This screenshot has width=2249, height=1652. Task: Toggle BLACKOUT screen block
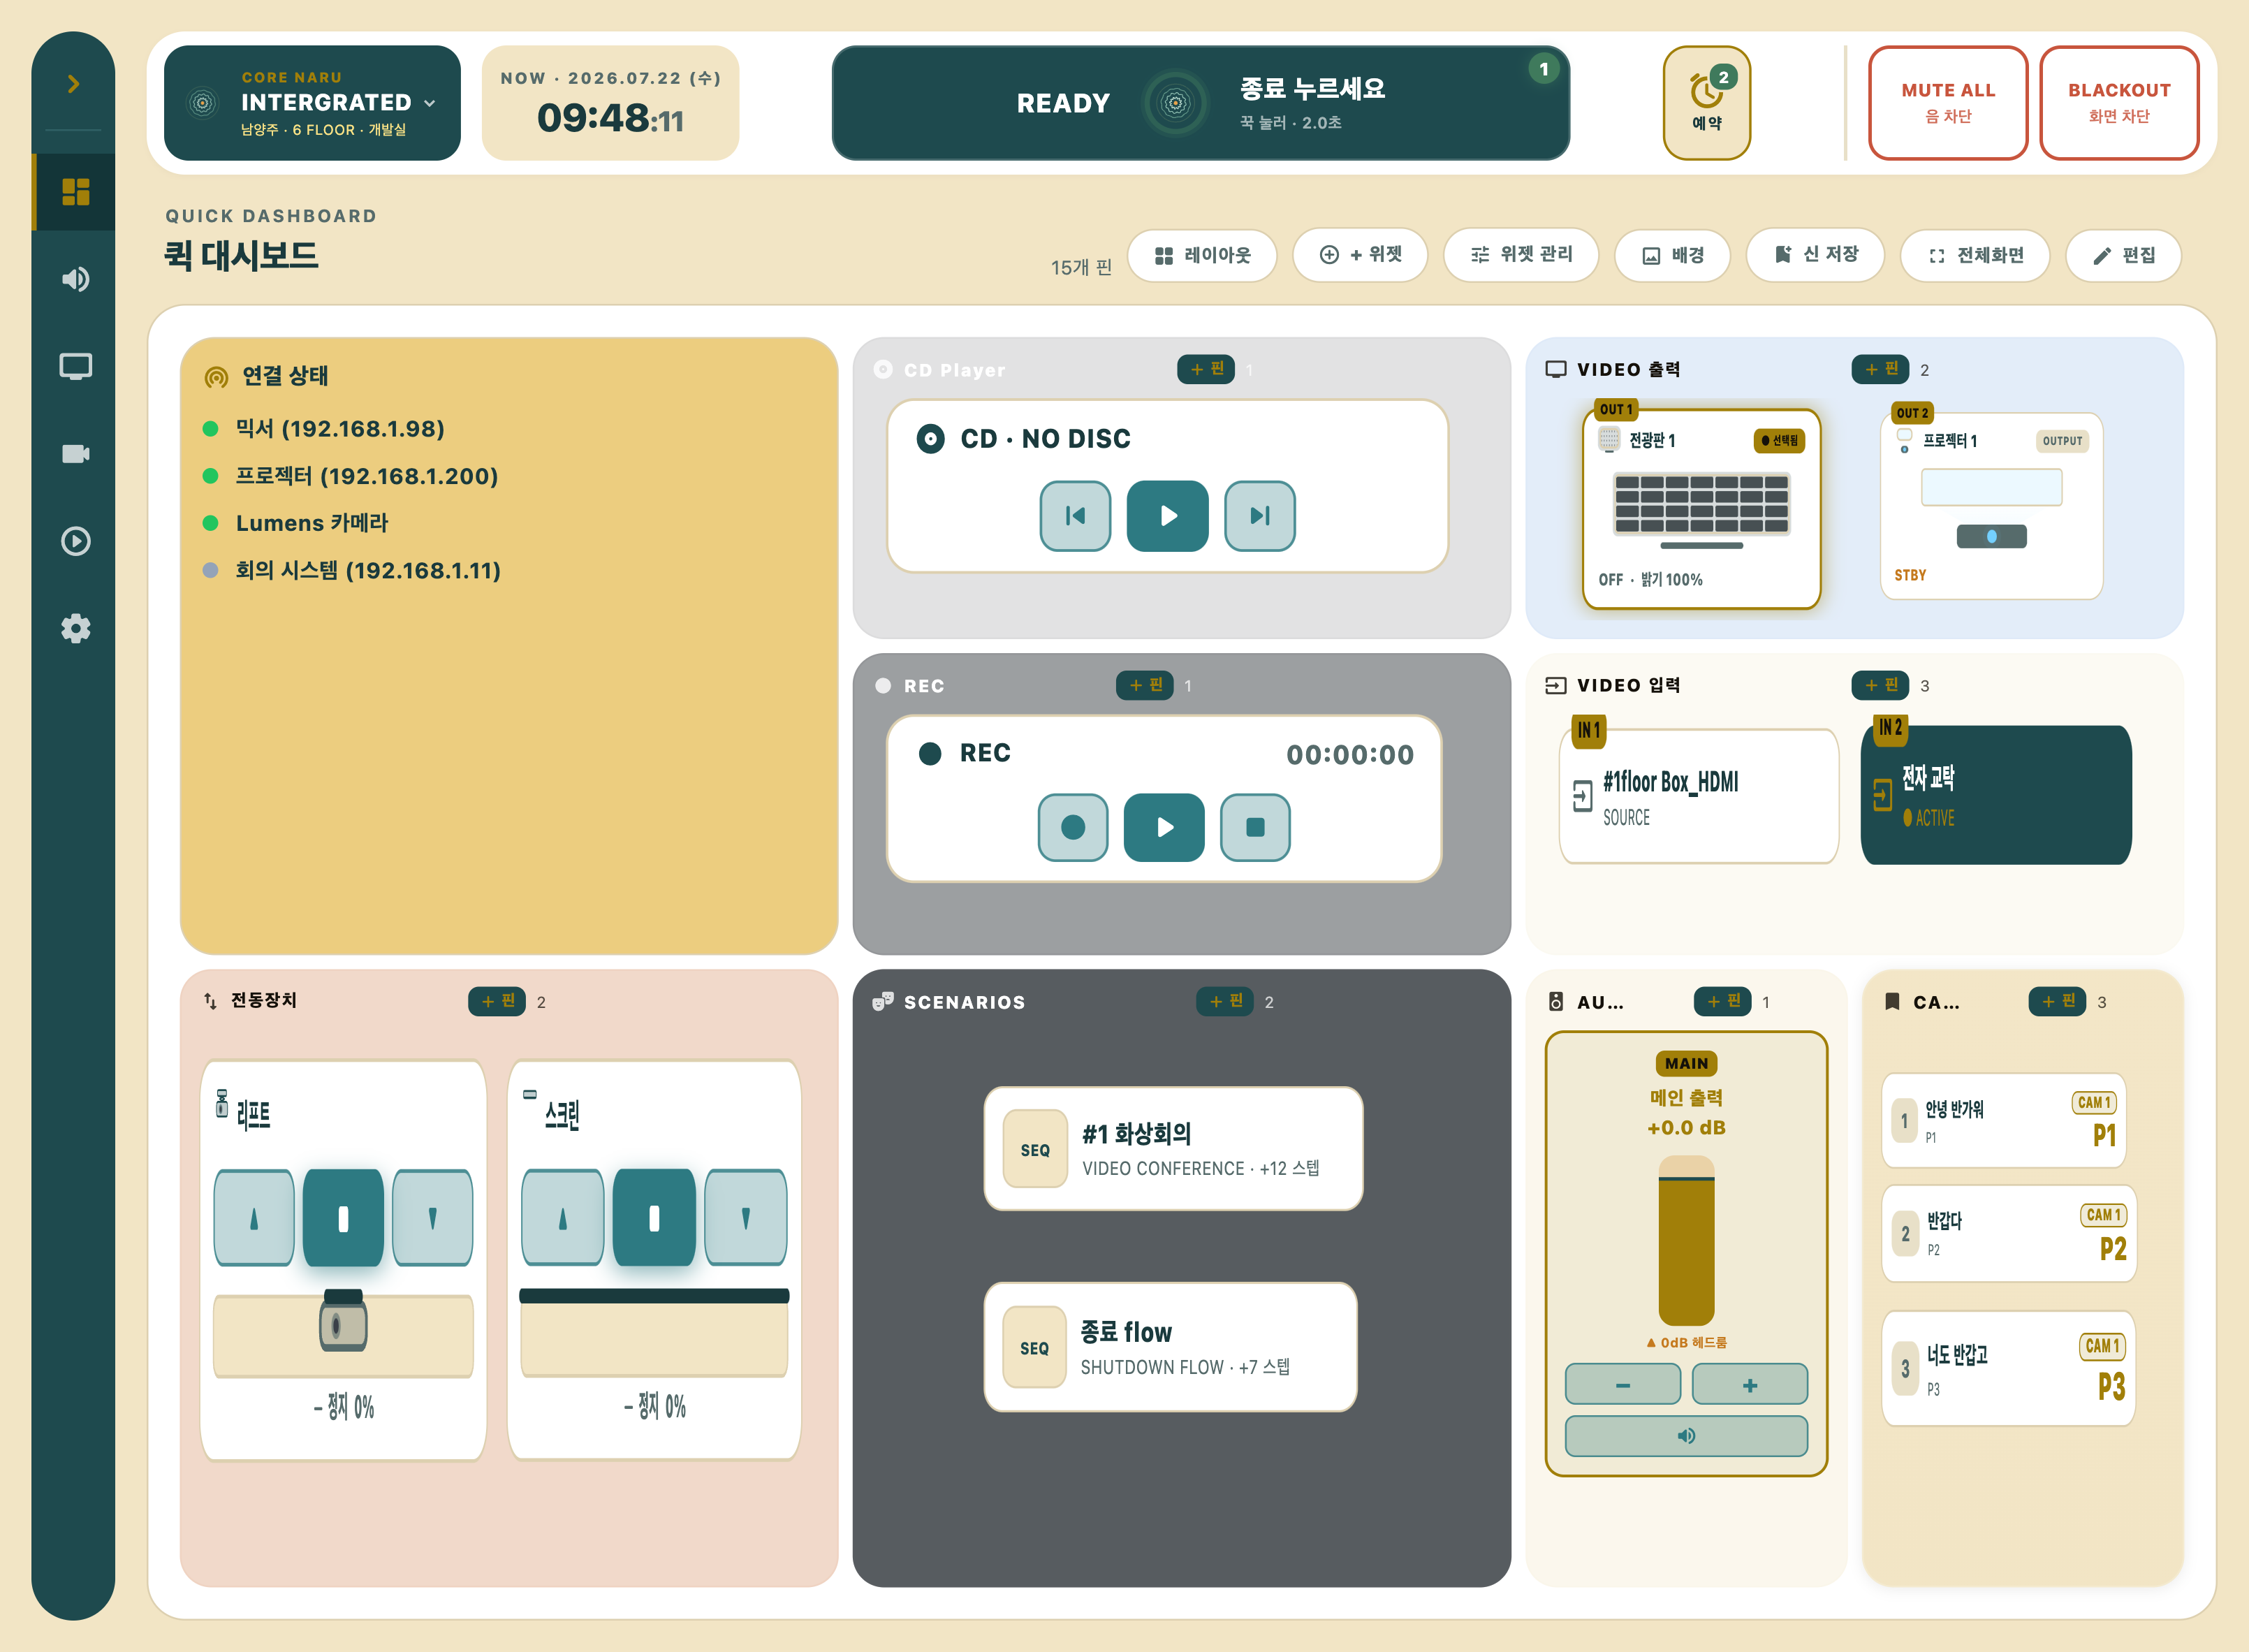(2119, 102)
